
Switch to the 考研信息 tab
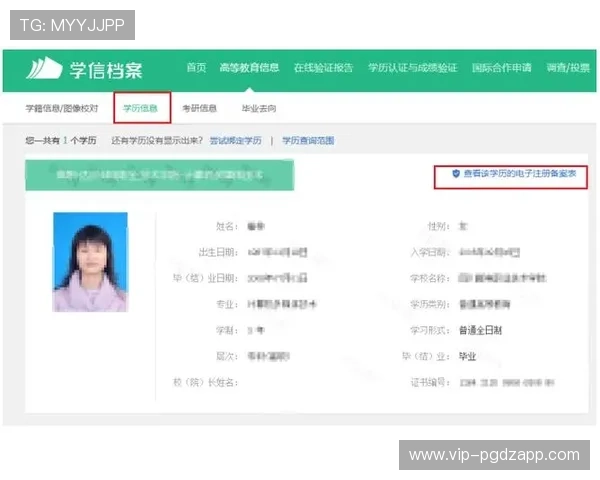pos(199,107)
